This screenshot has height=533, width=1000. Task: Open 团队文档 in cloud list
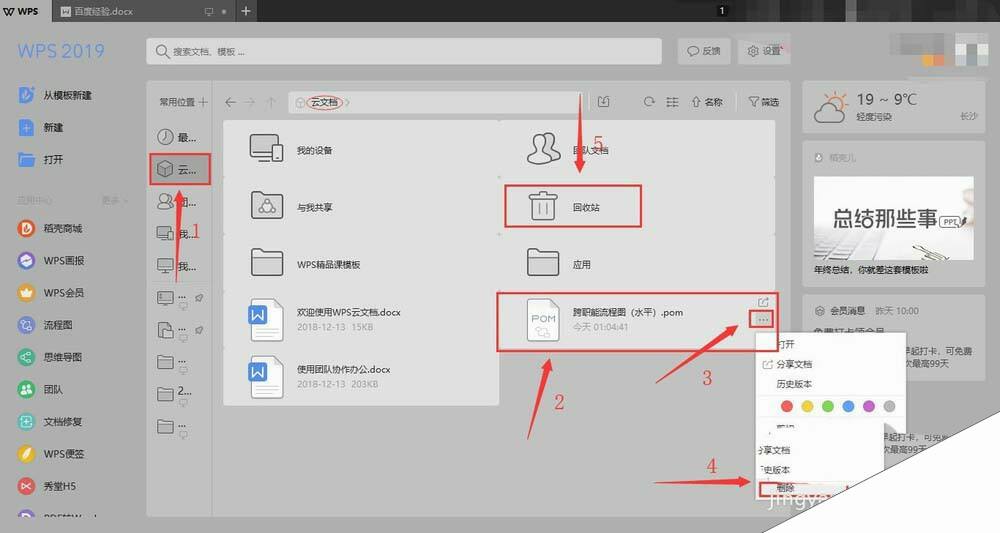(636, 150)
